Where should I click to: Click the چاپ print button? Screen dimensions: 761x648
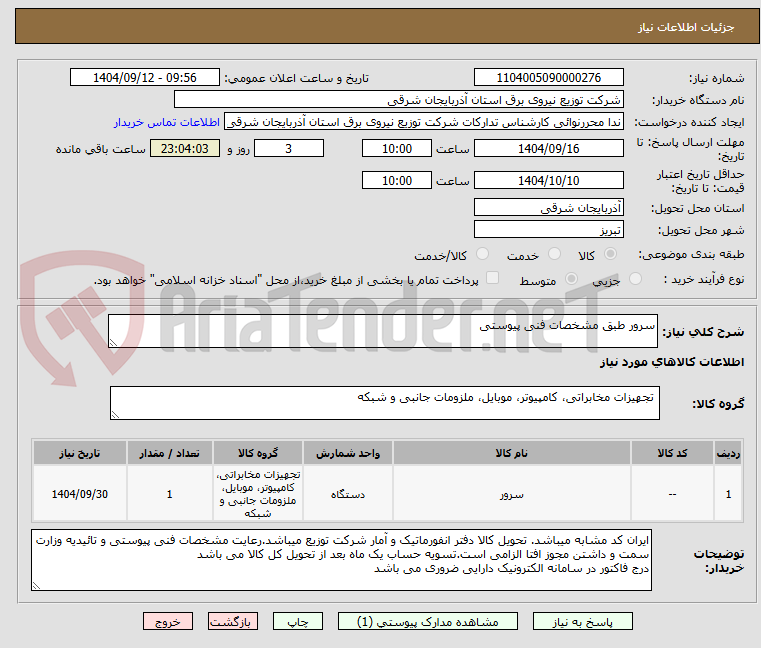(298, 621)
